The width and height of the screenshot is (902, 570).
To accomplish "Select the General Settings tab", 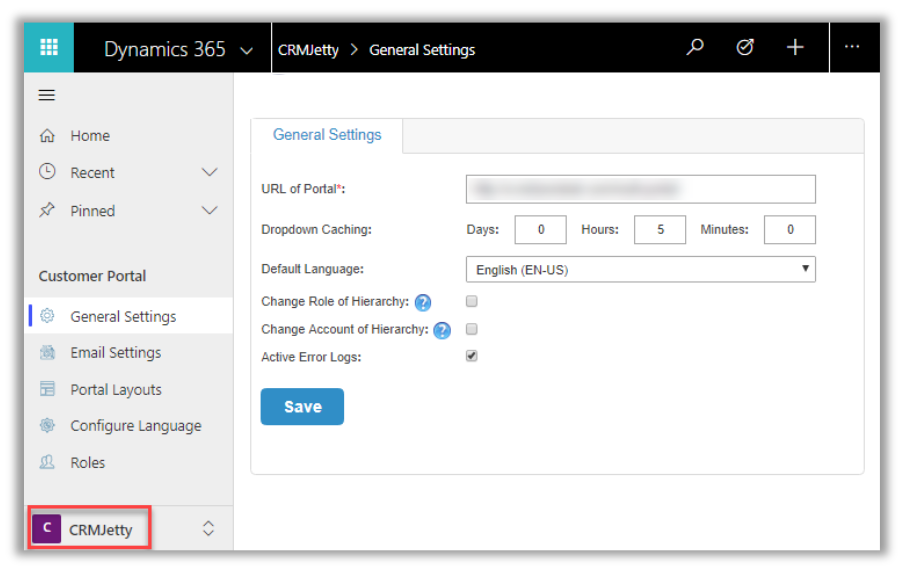I will tap(327, 135).
